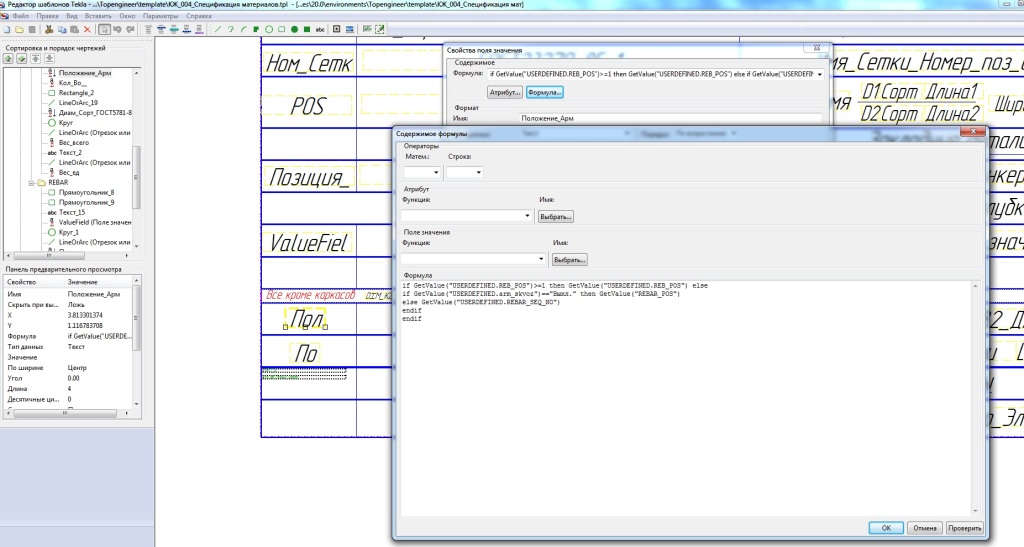Click the Проверить button
1024x547 pixels.
(965, 528)
